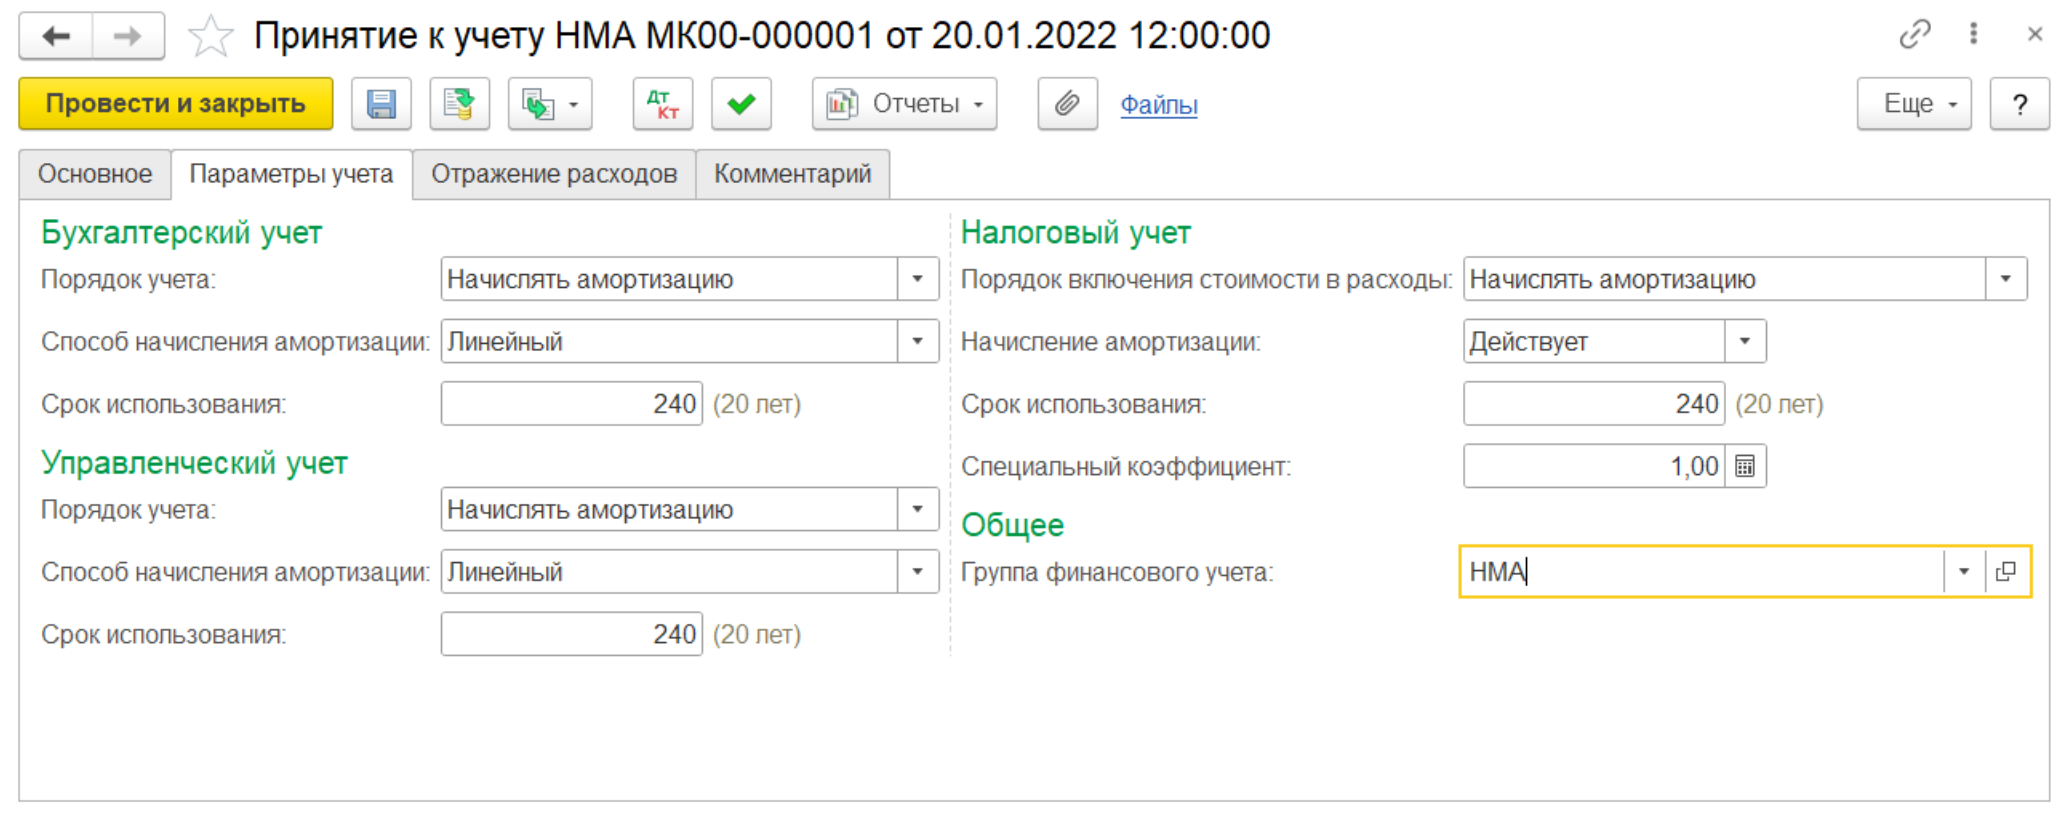Expand Начисление амортизации Действует dropdown
2072x816 pixels.
[1745, 341]
